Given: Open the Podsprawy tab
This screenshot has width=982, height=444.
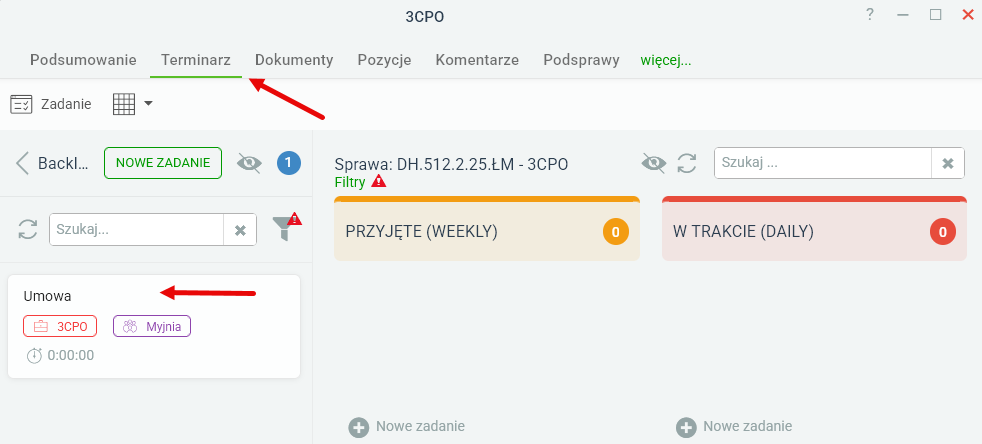Looking at the screenshot, I should point(581,60).
